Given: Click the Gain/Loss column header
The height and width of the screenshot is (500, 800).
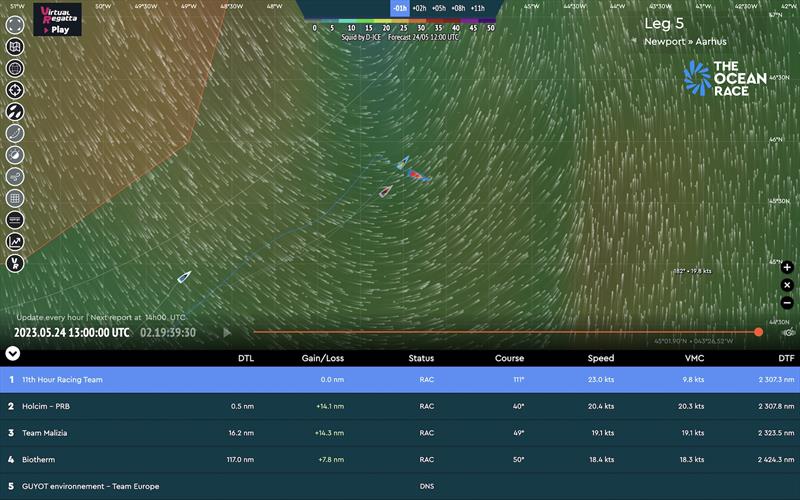Looking at the screenshot, I should [x=322, y=358].
